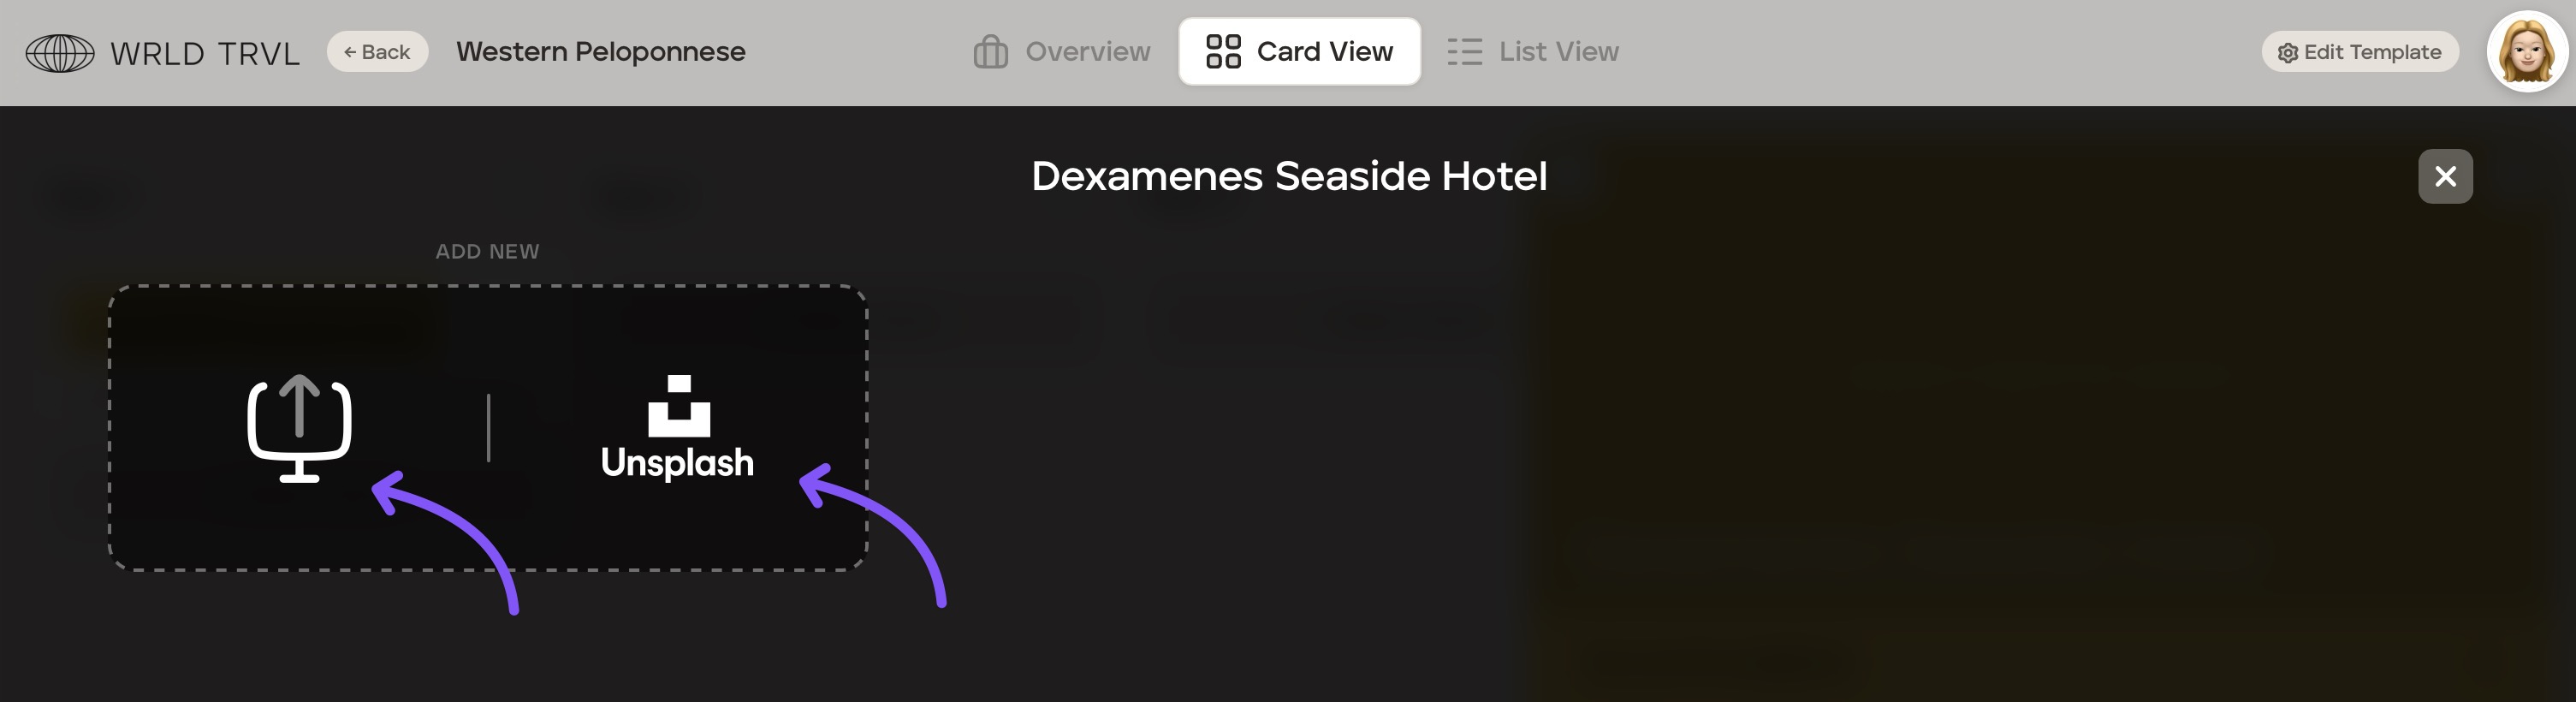Click the gear icon in Edit Template
This screenshot has width=2576, height=702.
[2287, 53]
